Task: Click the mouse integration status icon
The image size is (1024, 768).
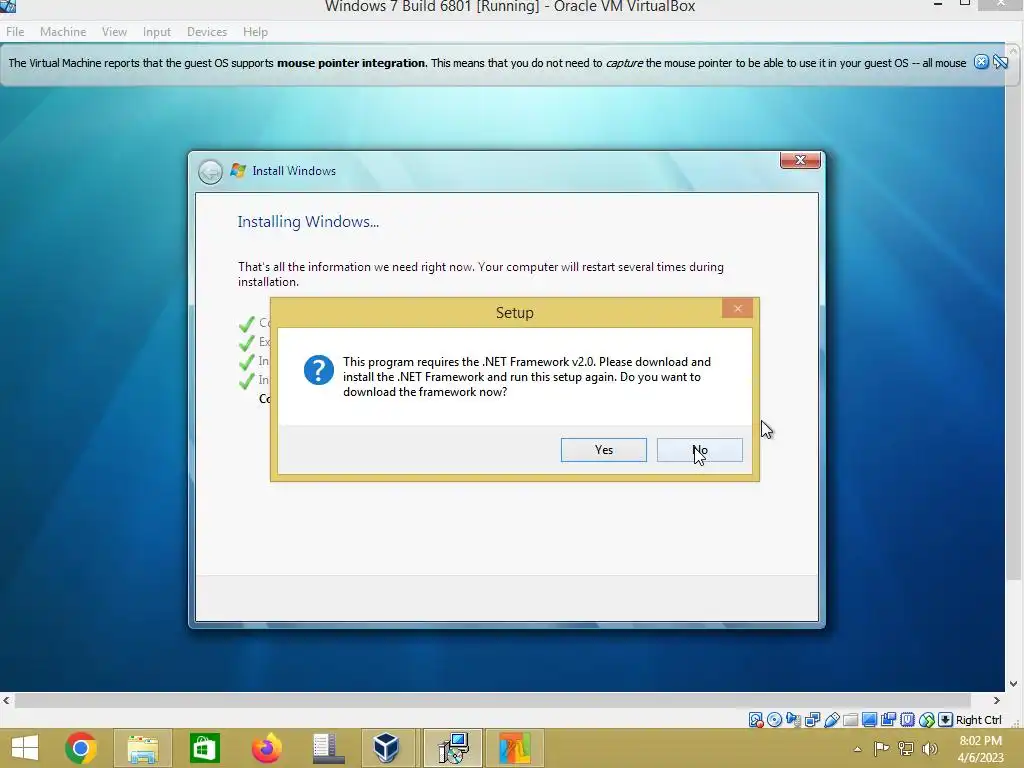Action: 926,720
